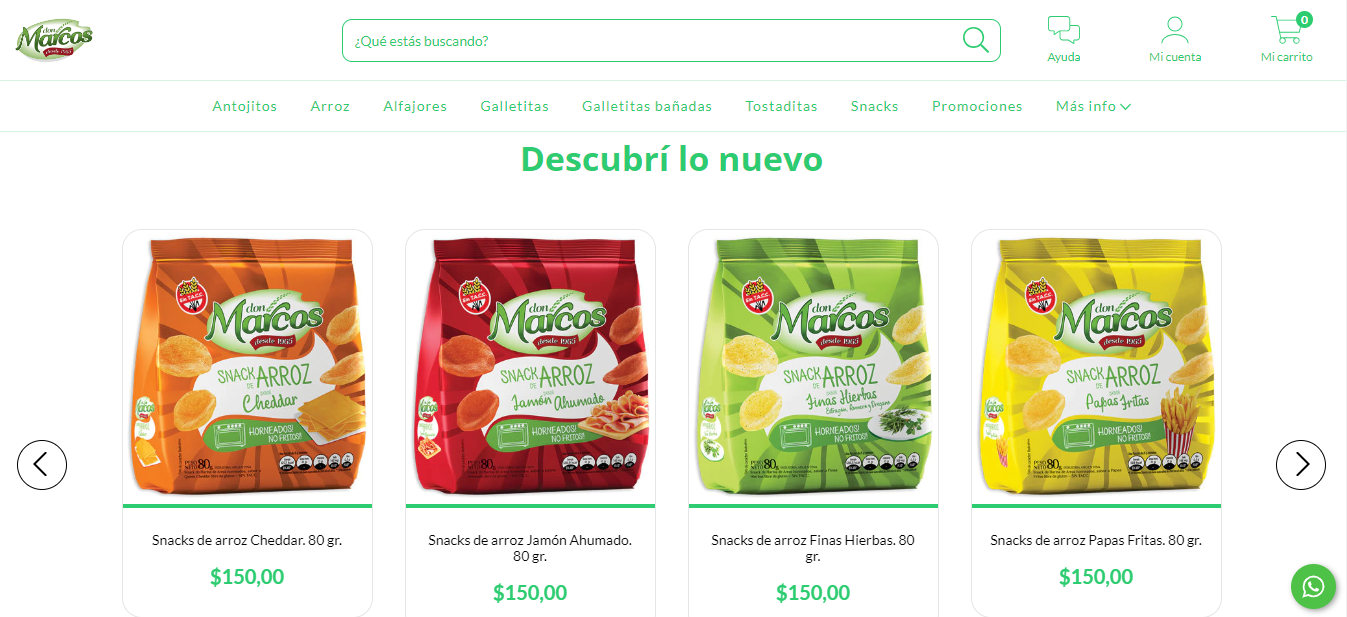The image size is (1347, 617).
Task: Select the Antojitos menu item
Action: point(245,106)
